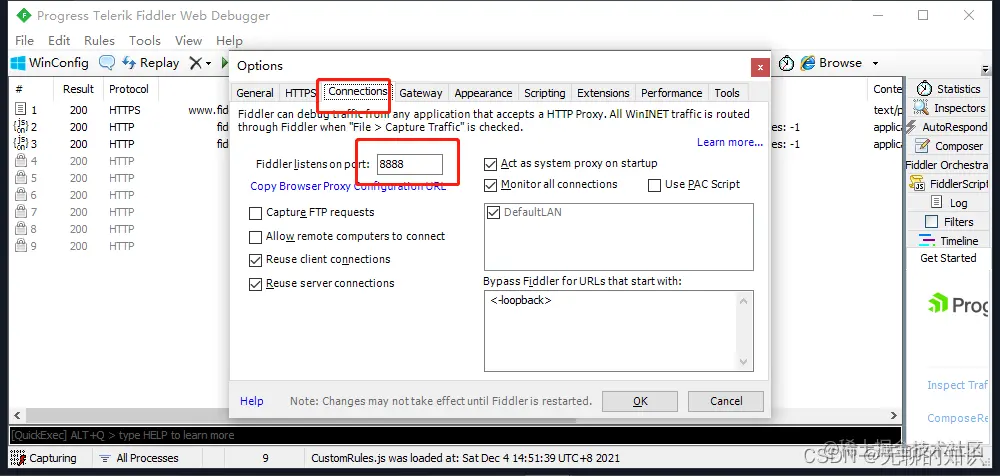Switch to the HTTPS options tab
Viewport: 1000px width, 476px height.
pyautogui.click(x=300, y=93)
